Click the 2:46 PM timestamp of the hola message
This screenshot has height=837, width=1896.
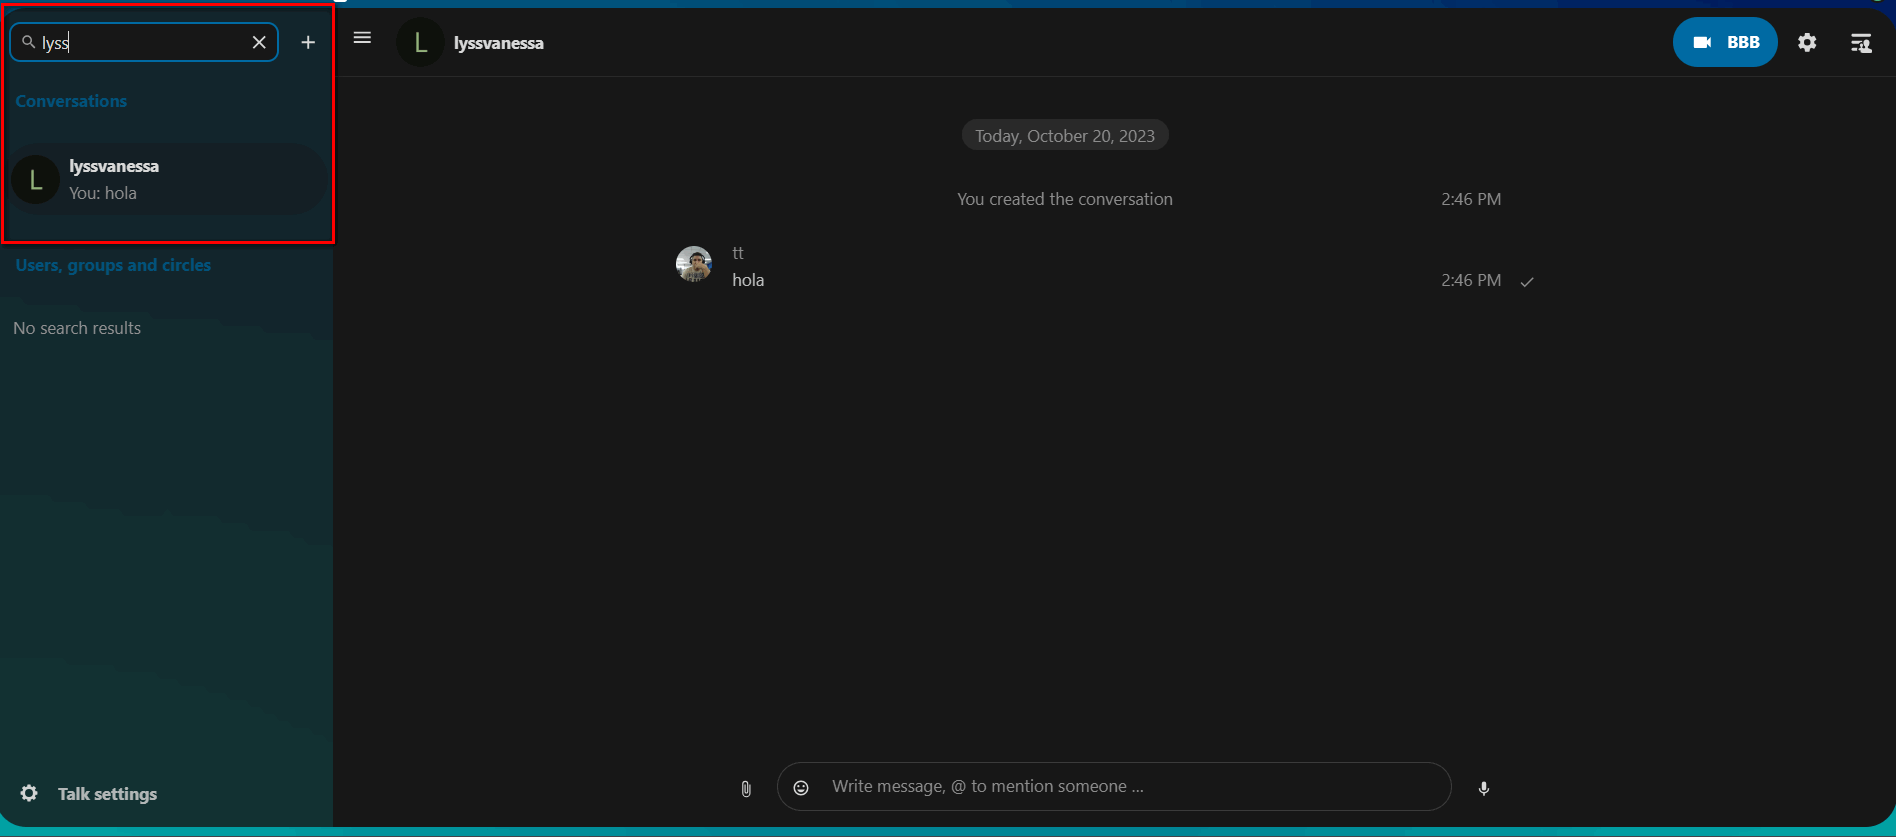1471,280
